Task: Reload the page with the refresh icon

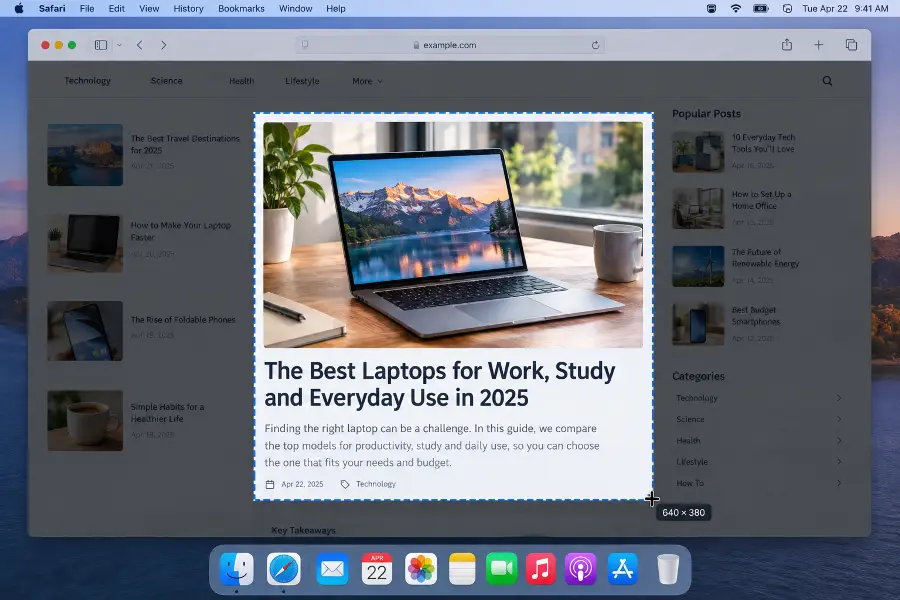Action: [595, 45]
